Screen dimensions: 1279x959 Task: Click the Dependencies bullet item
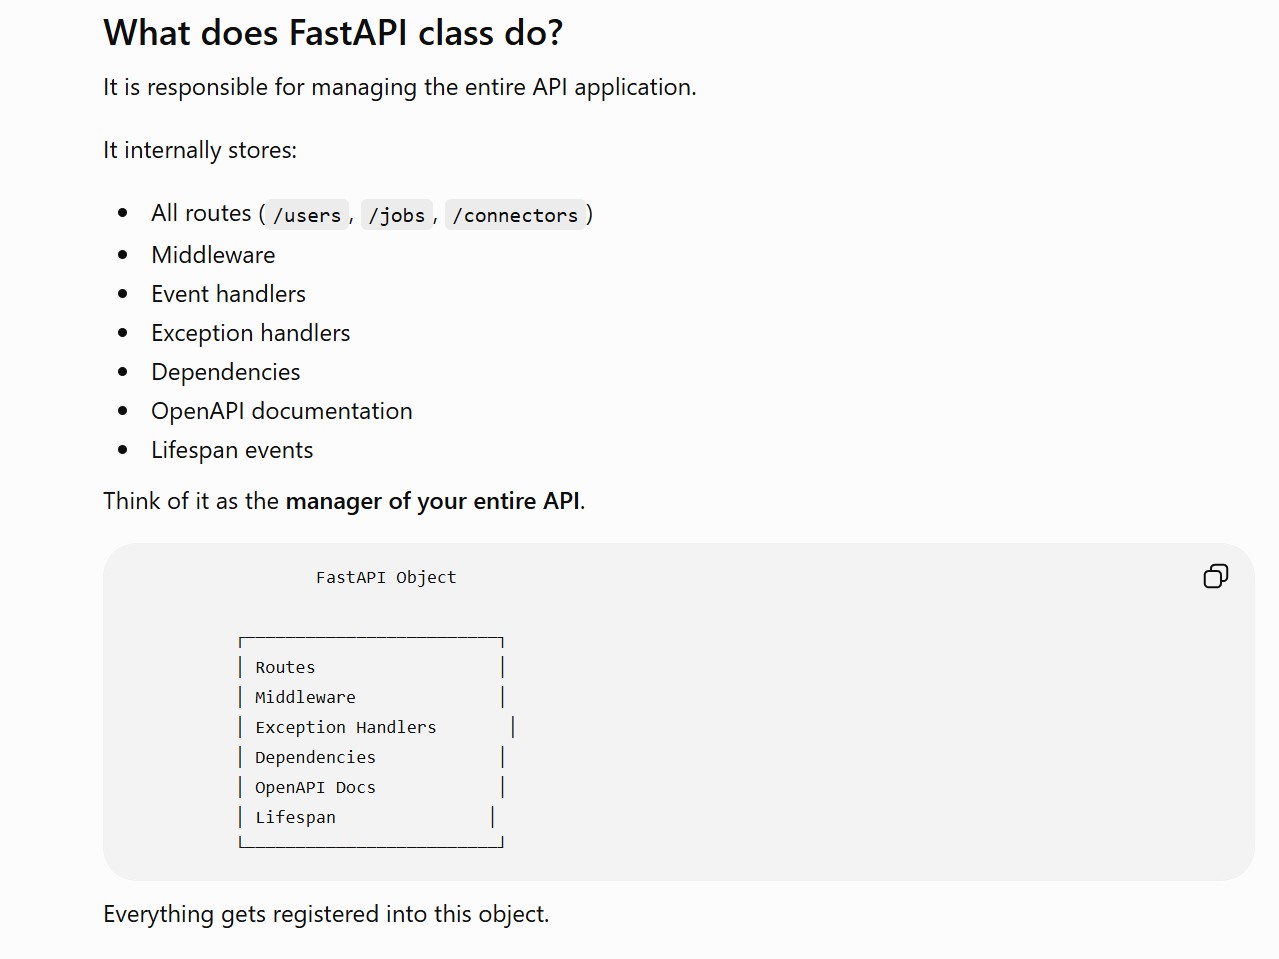[225, 372]
